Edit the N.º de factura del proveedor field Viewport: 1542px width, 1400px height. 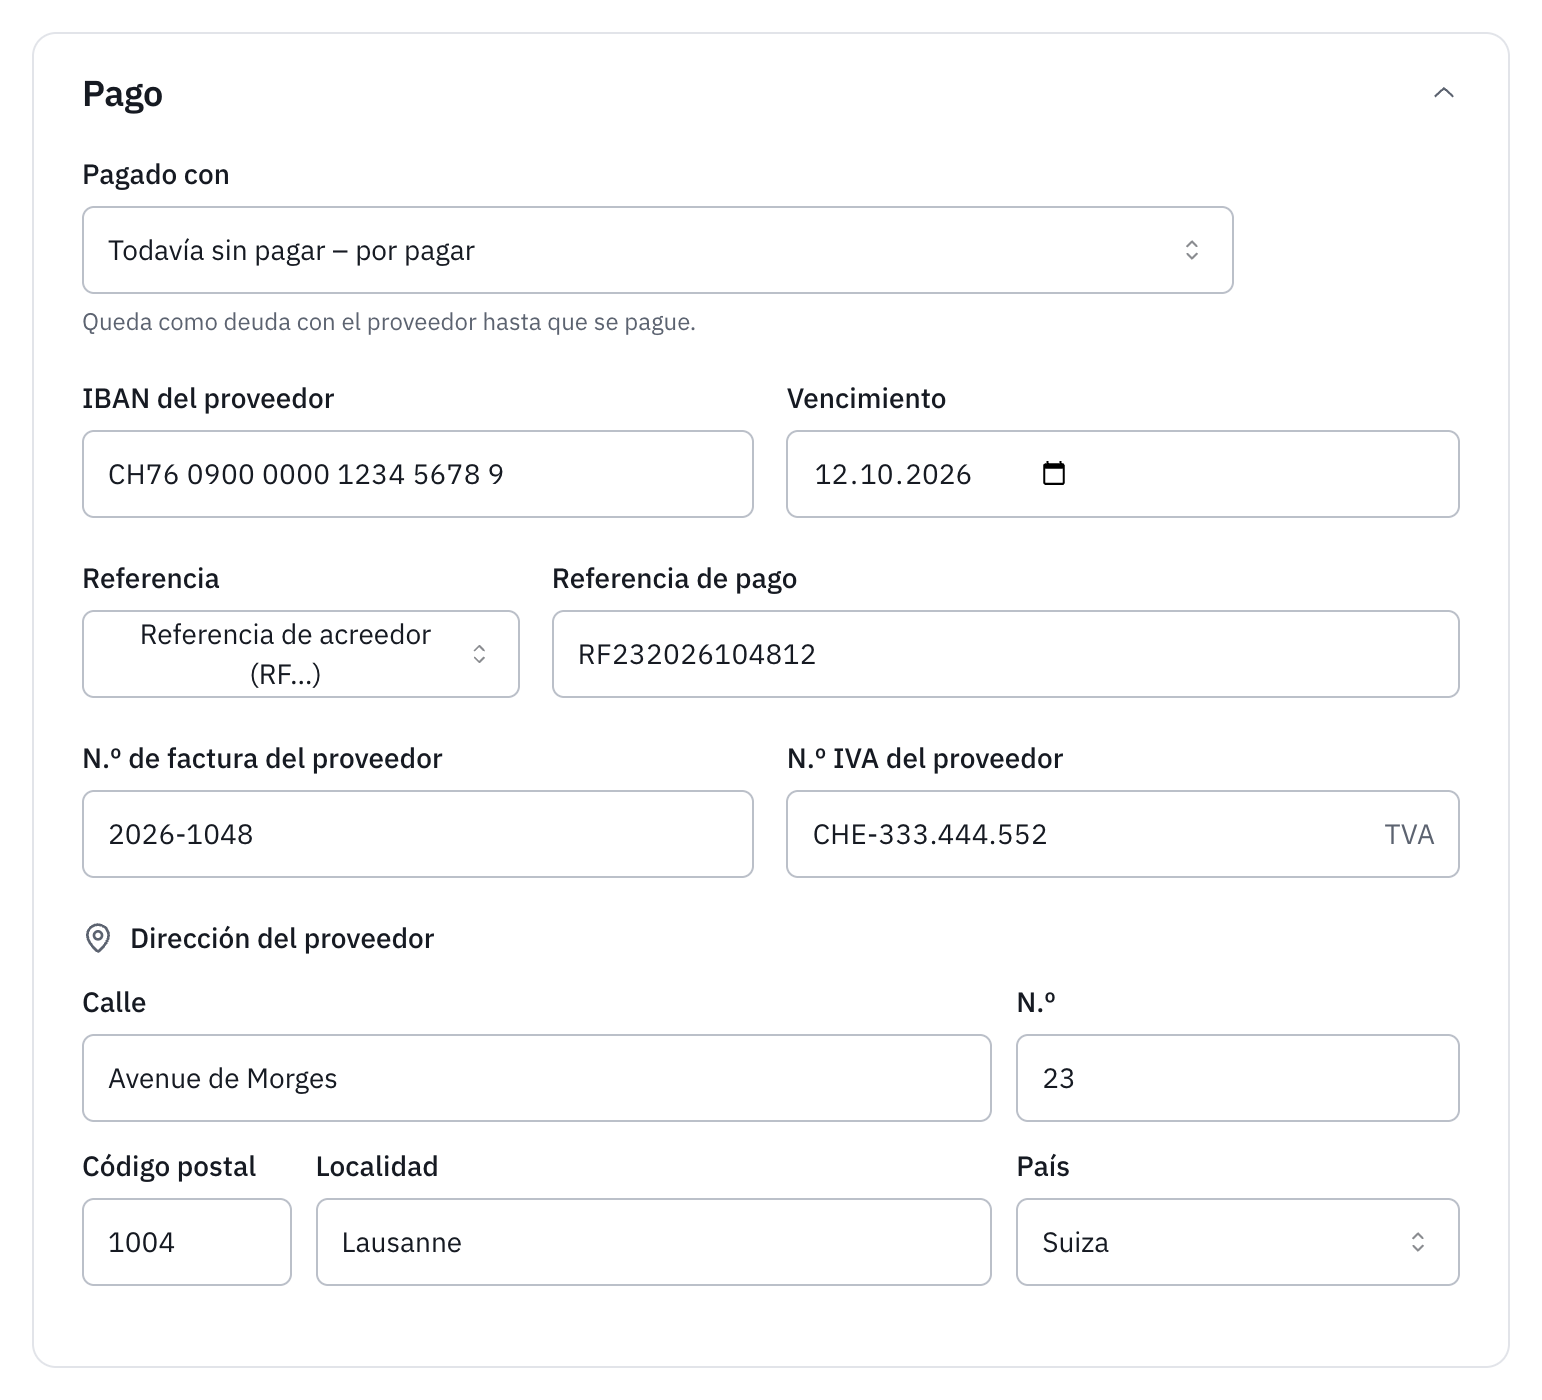(418, 834)
